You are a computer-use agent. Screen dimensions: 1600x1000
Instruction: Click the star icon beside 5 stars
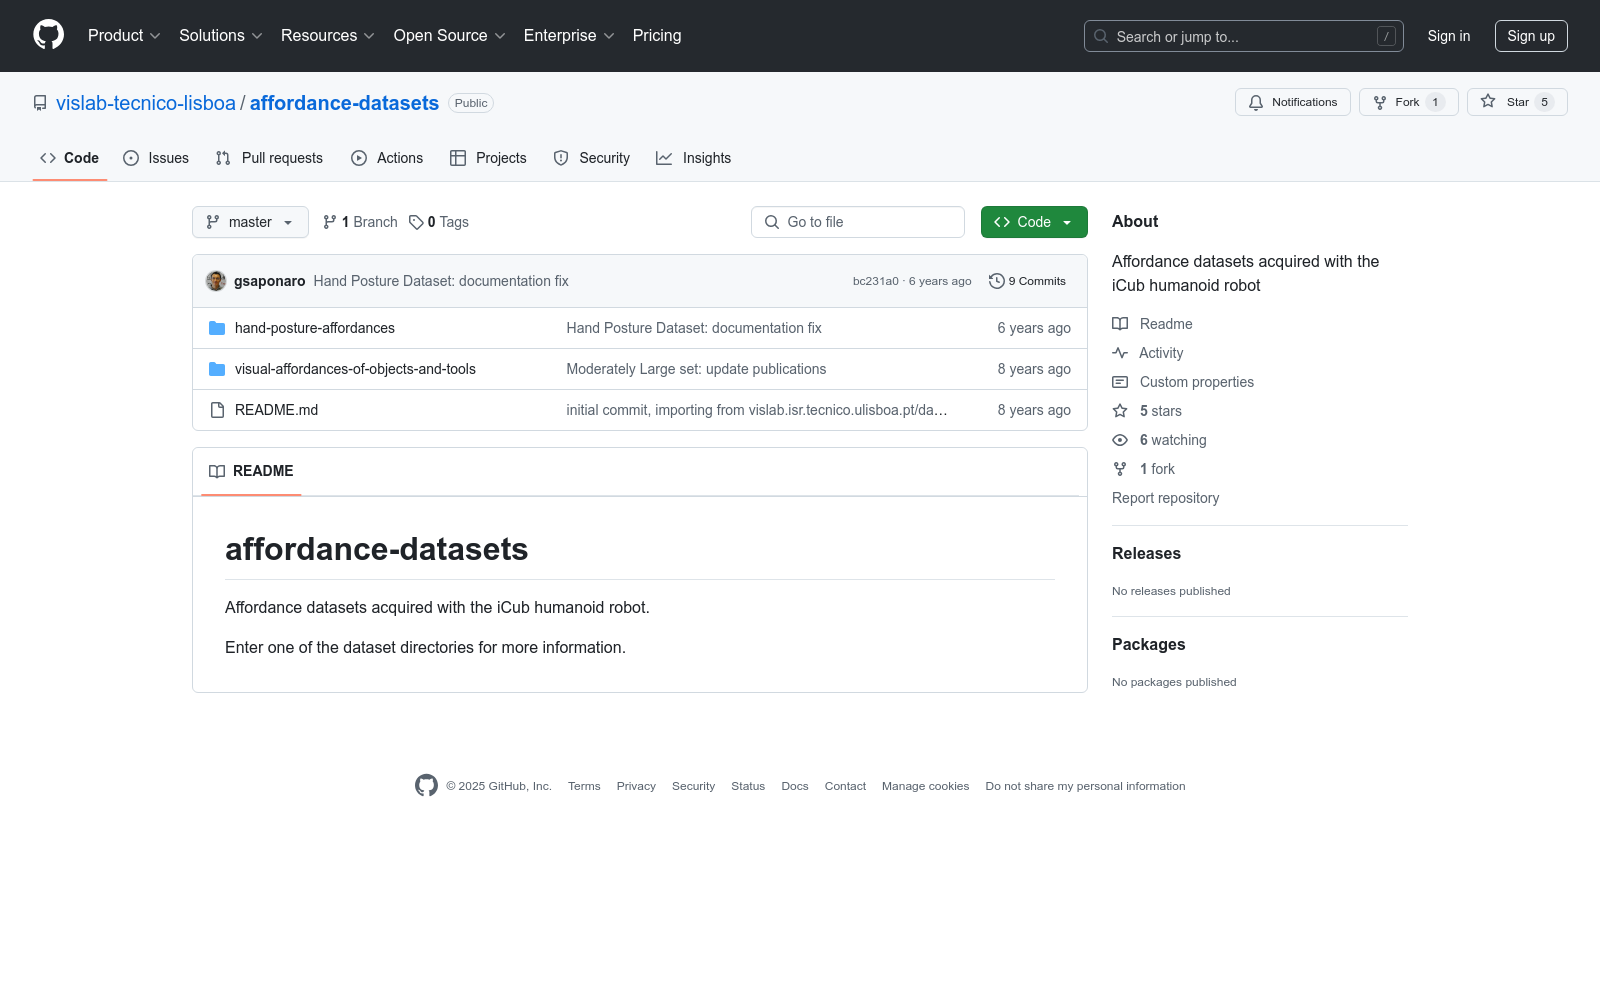point(1120,411)
